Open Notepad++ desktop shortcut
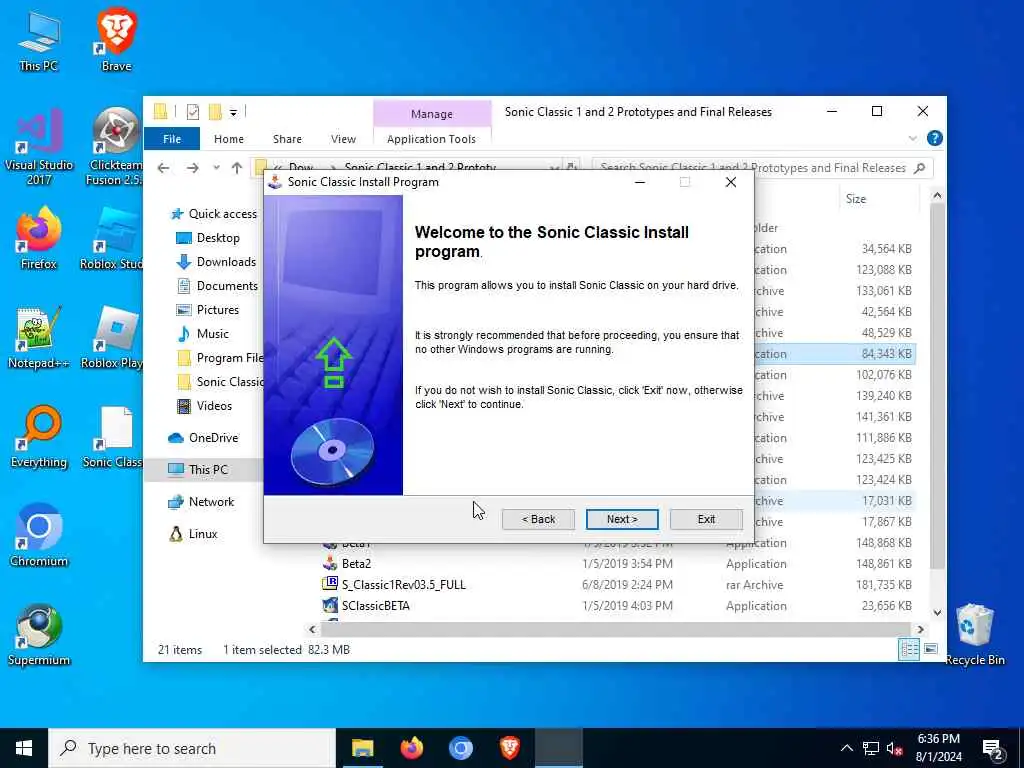Screen dimensions: 1024x768 tap(39, 338)
